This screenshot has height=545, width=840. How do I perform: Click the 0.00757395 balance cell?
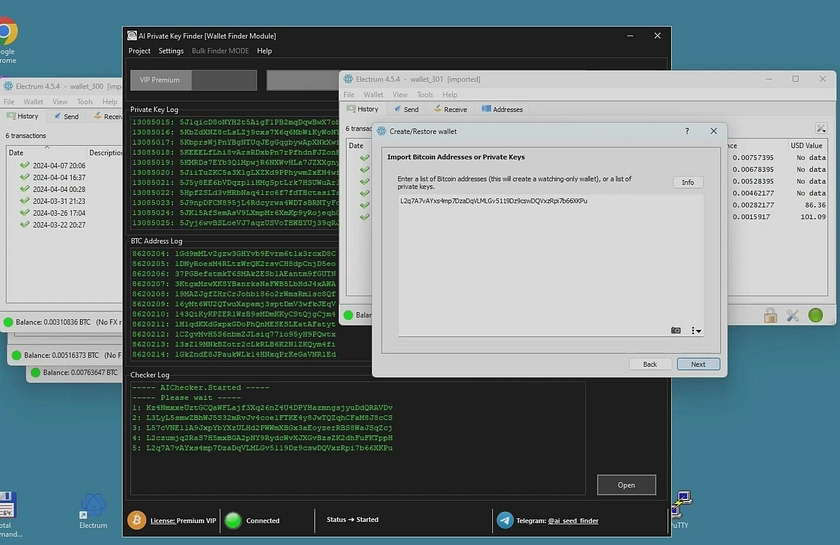[x=753, y=158]
